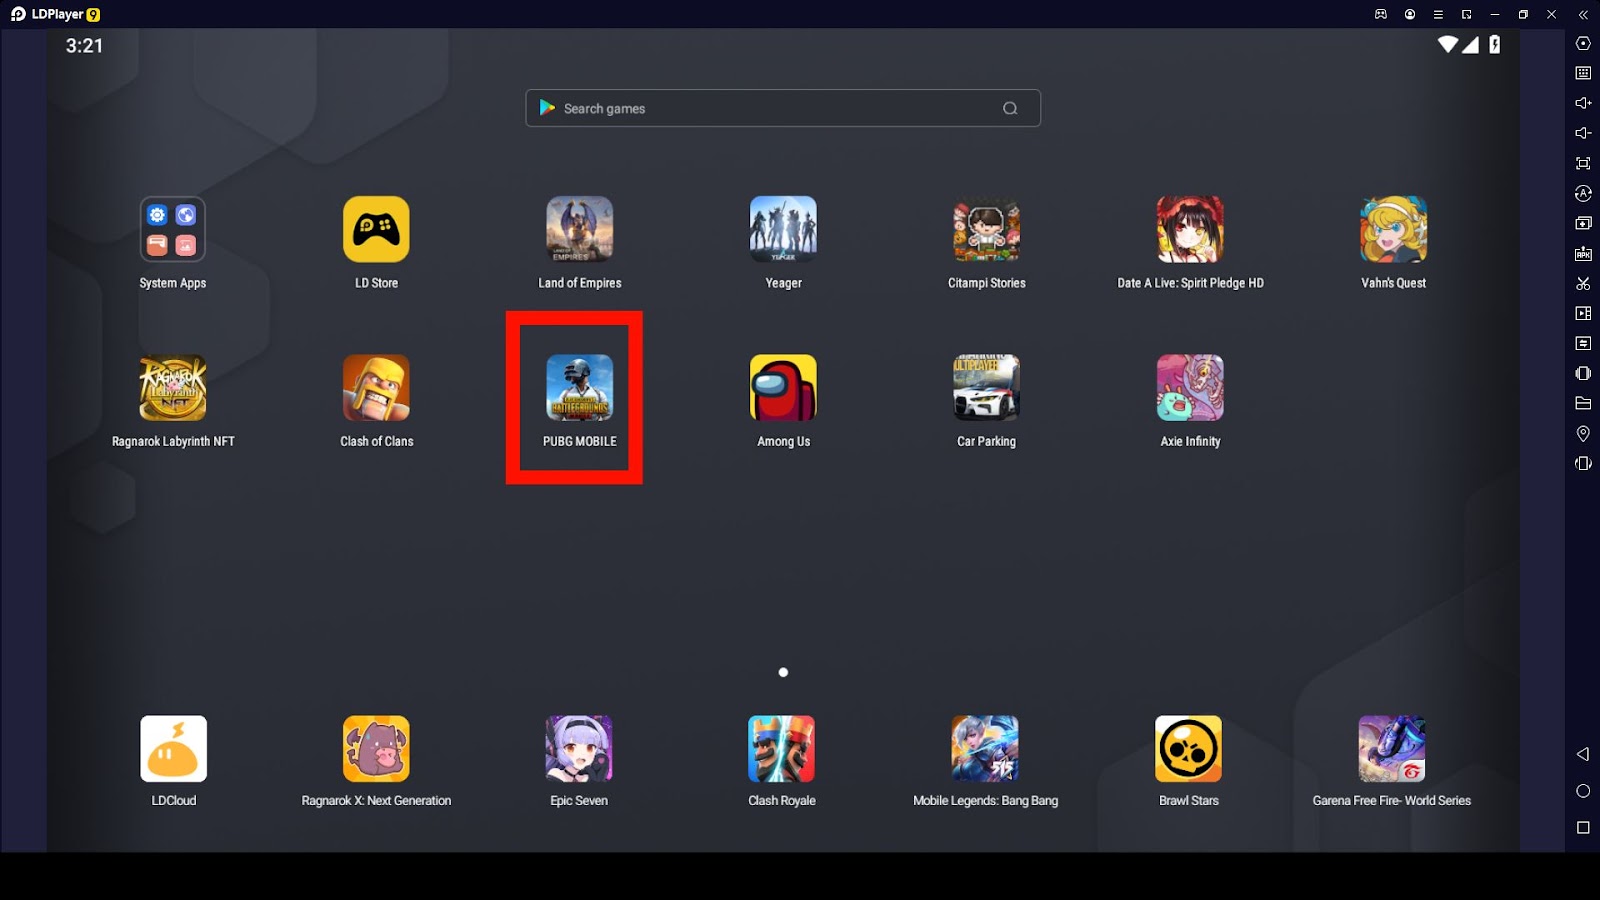1600x900 pixels.
Task: Launch Axie Infinity
Action: pos(1190,388)
